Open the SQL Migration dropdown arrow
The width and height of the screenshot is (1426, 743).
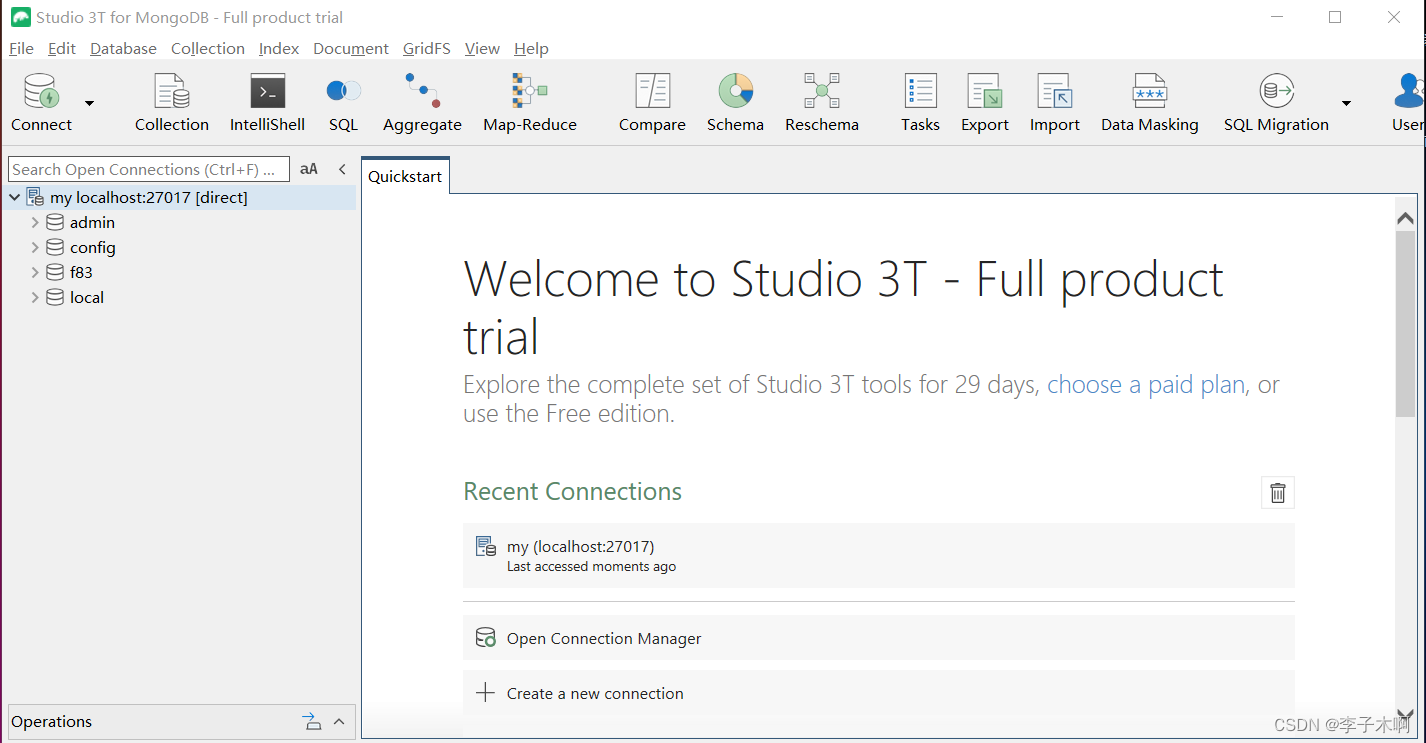1346,103
